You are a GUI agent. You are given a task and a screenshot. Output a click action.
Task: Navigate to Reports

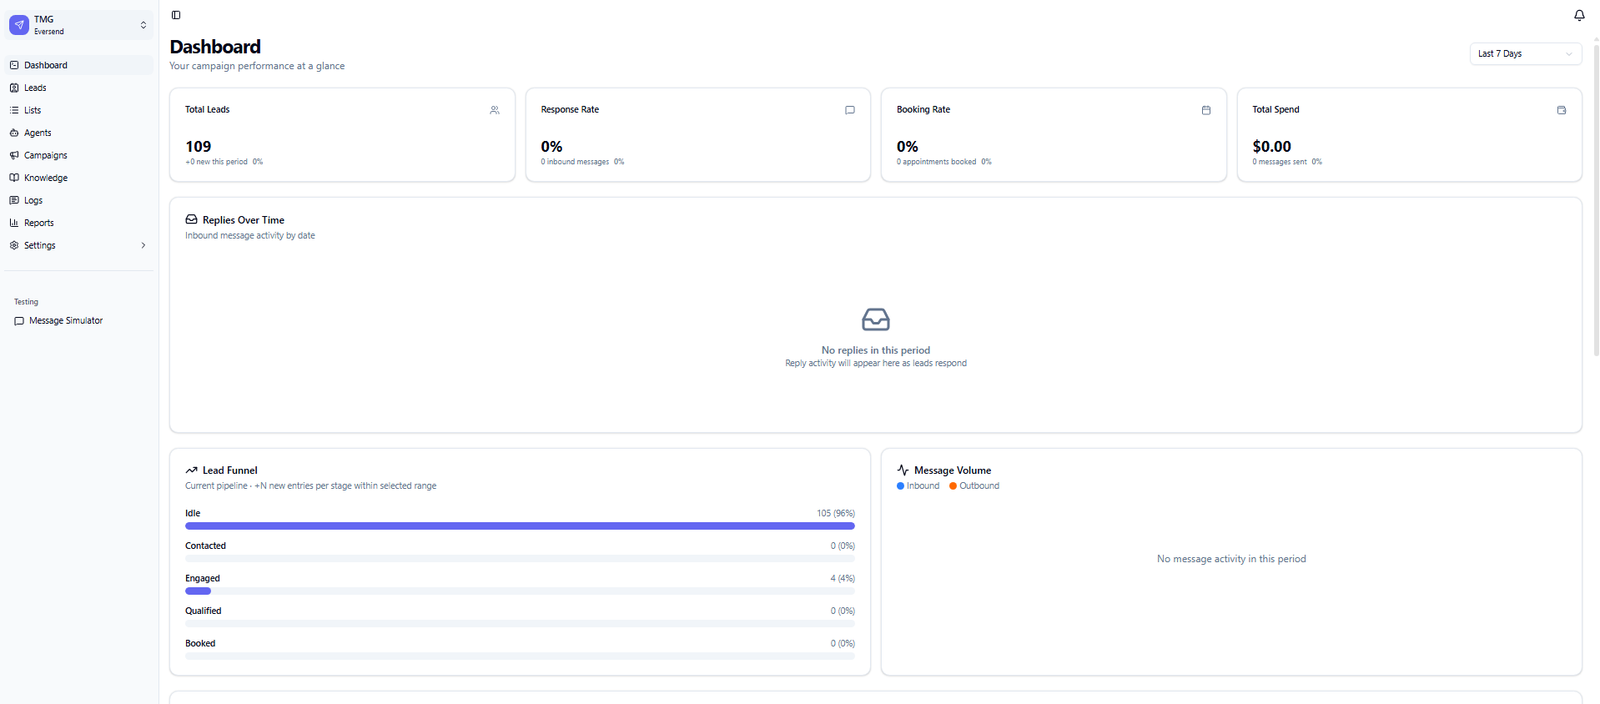pos(79,223)
